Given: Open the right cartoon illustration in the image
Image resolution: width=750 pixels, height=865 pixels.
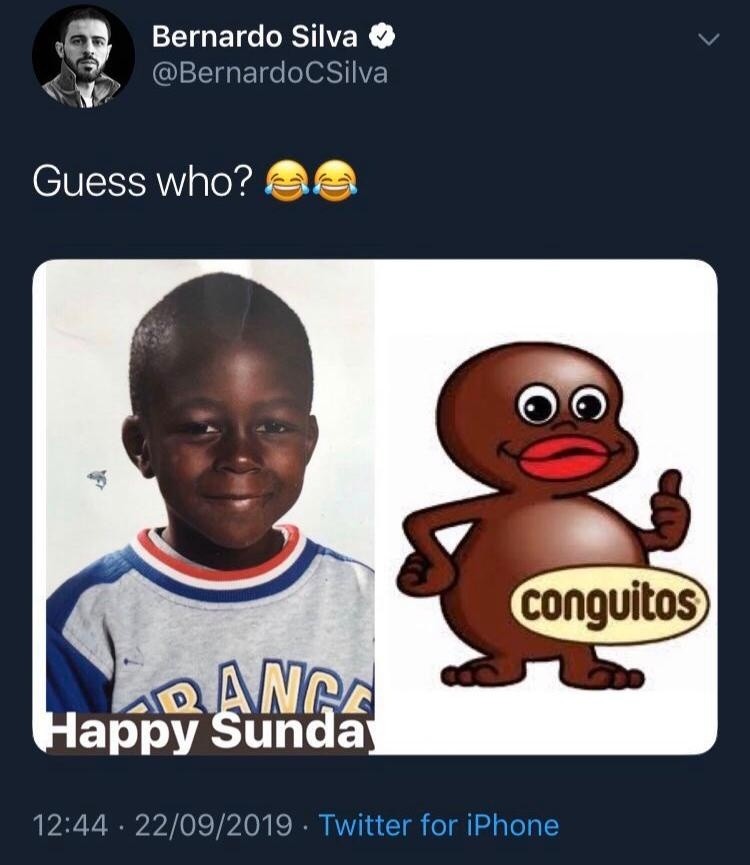Looking at the screenshot, I should [x=546, y=506].
